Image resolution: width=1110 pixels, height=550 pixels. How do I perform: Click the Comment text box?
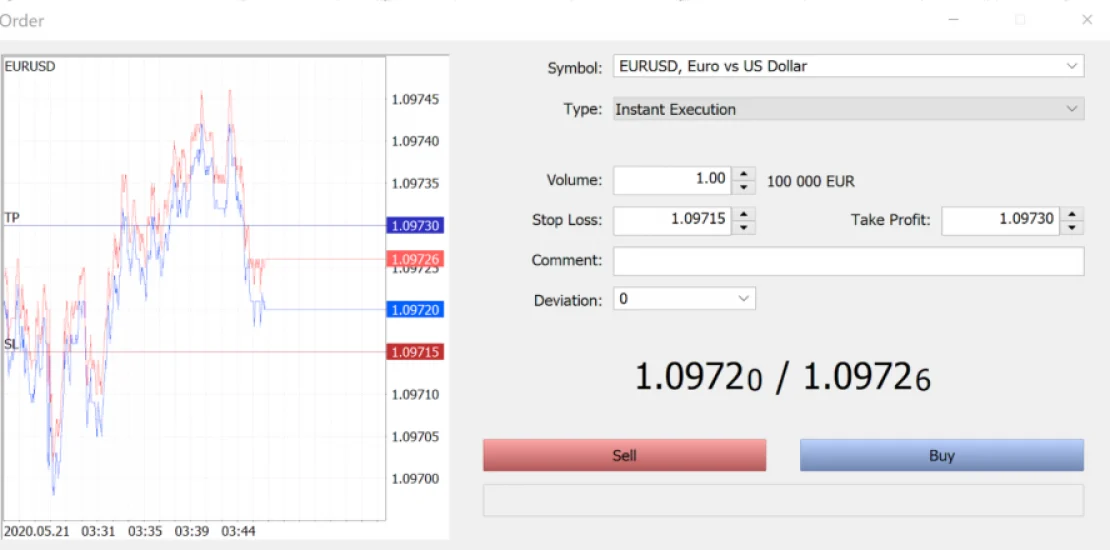click(848, 260)
